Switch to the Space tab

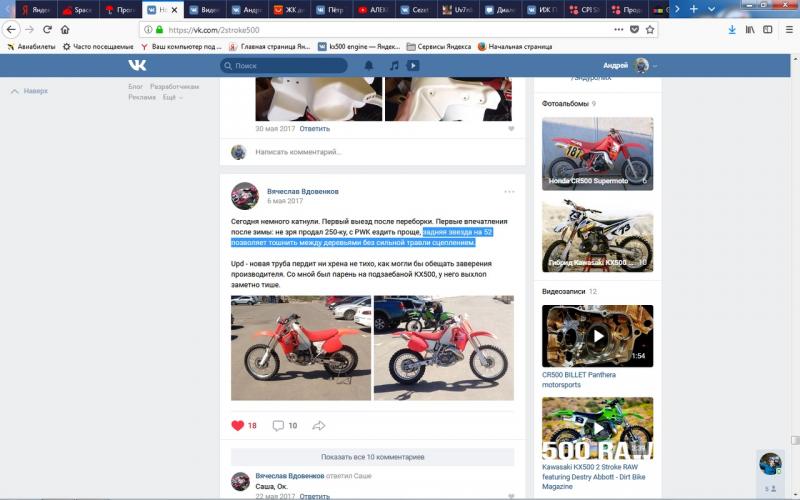(x=77, y=10)
